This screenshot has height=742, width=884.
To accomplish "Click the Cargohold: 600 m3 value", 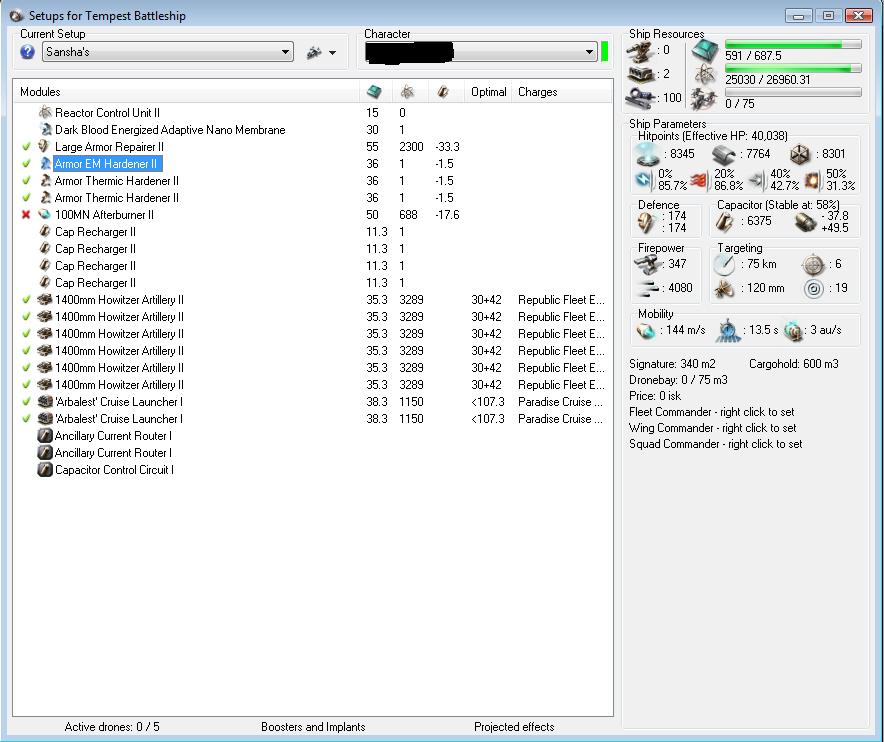I will click(794, 364).
